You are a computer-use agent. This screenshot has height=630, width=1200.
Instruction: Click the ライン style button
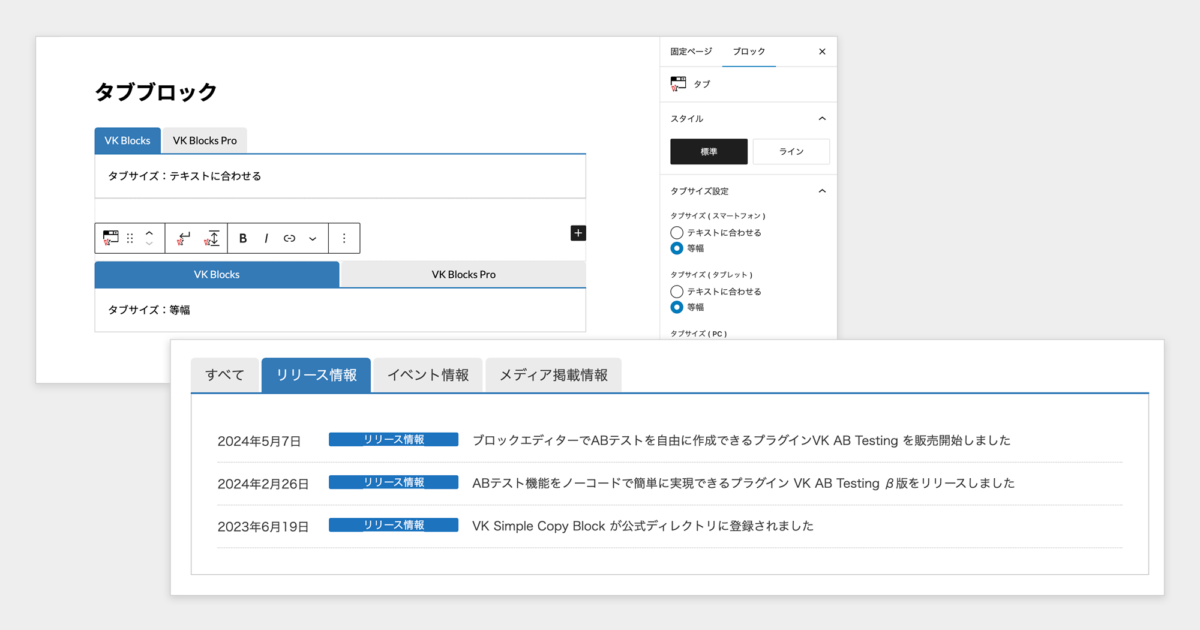point(791,151)
